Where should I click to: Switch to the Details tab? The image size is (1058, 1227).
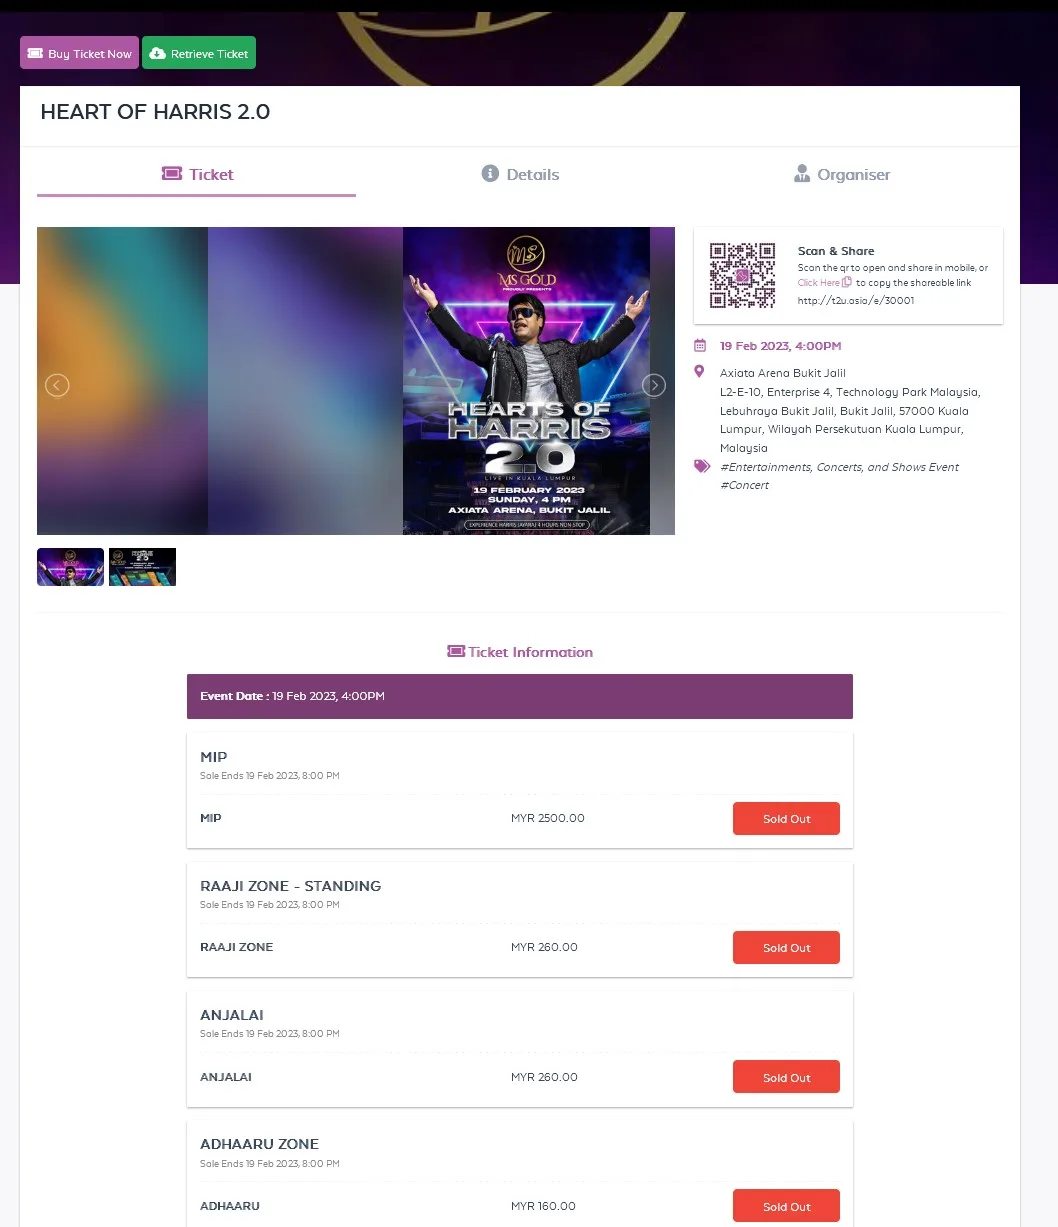pos(520,174)
